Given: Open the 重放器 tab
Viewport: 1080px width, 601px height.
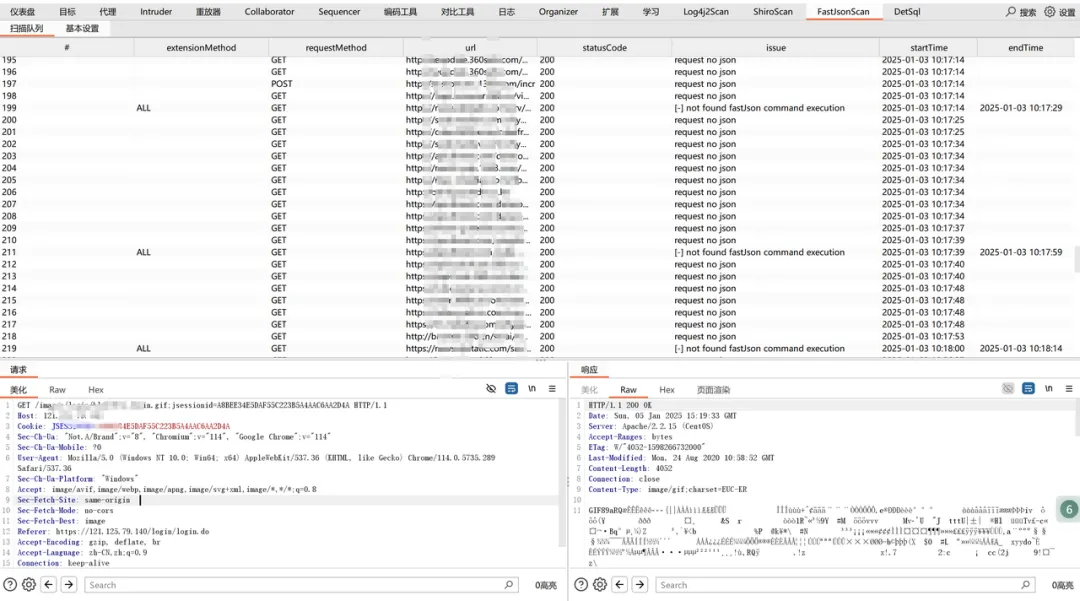Looking at the screenshot, I should [208, 12].
